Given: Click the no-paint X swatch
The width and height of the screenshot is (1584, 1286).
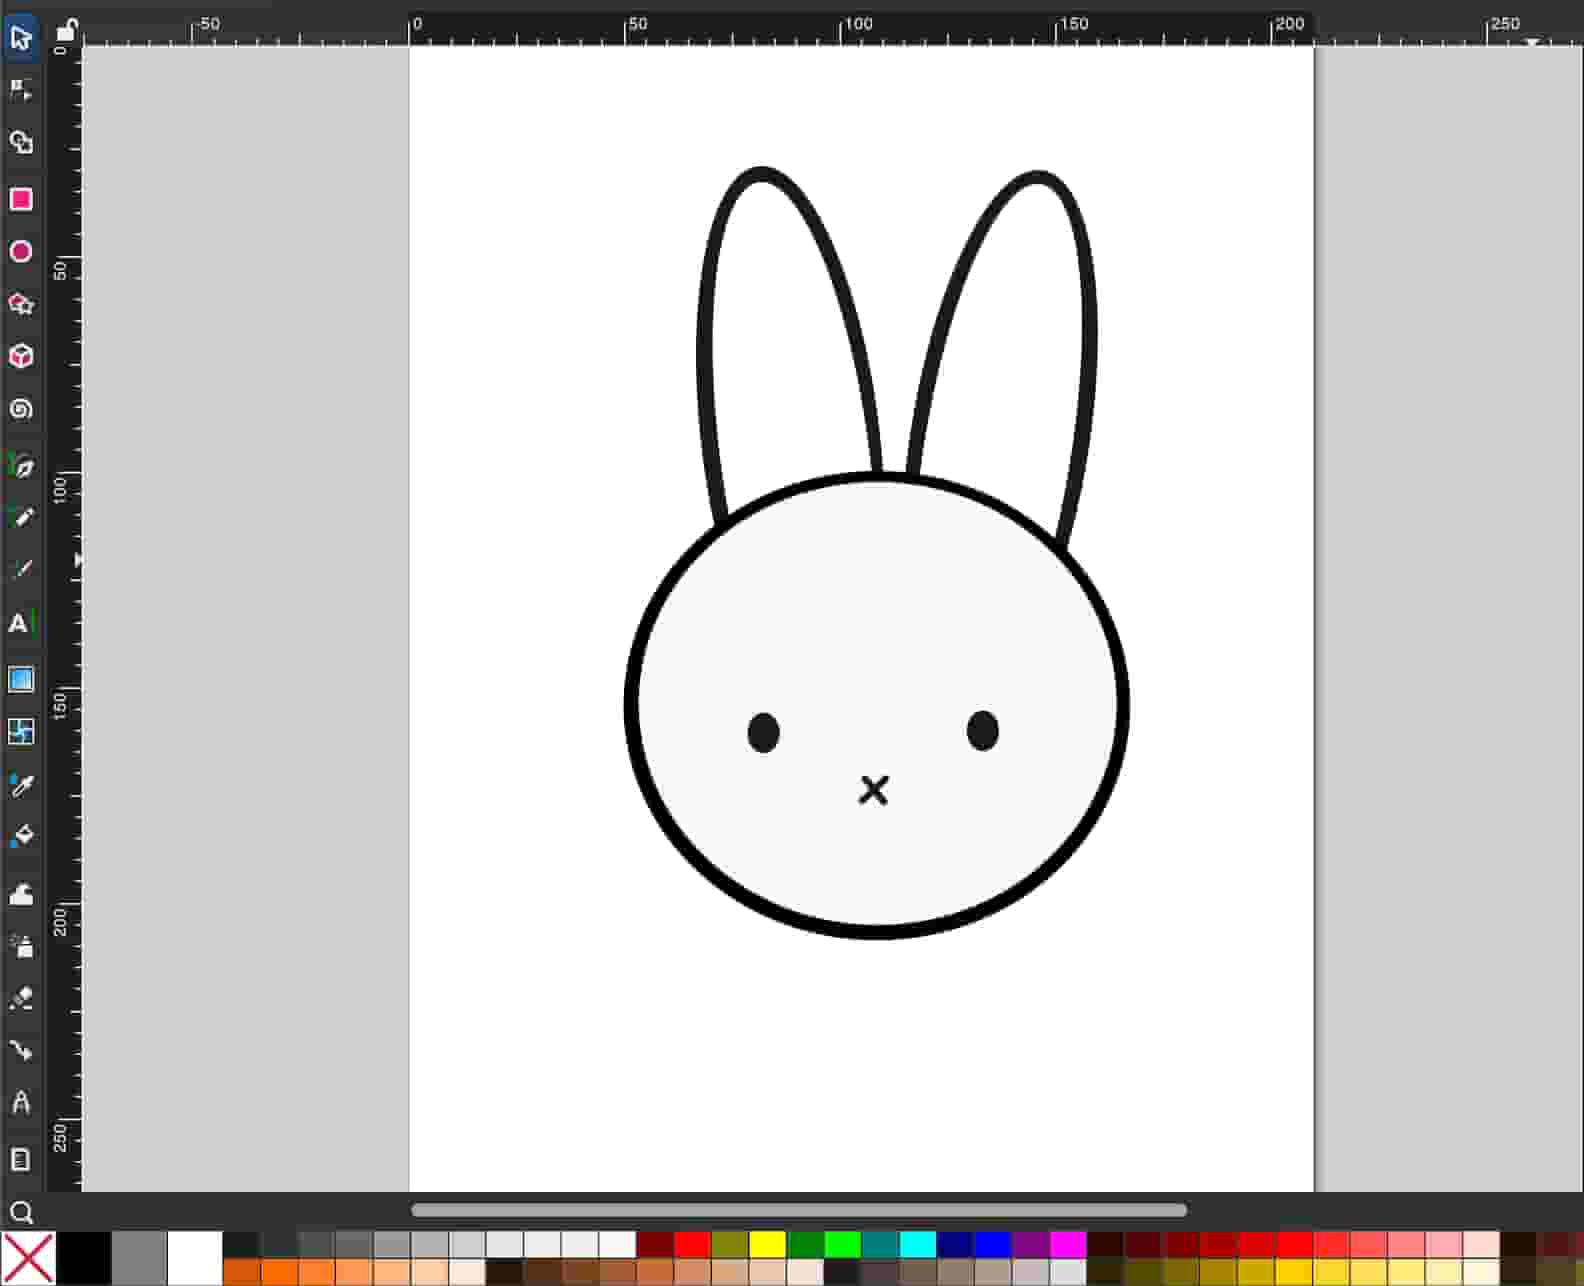Looking at the screenshot, I should (28, 1258).
